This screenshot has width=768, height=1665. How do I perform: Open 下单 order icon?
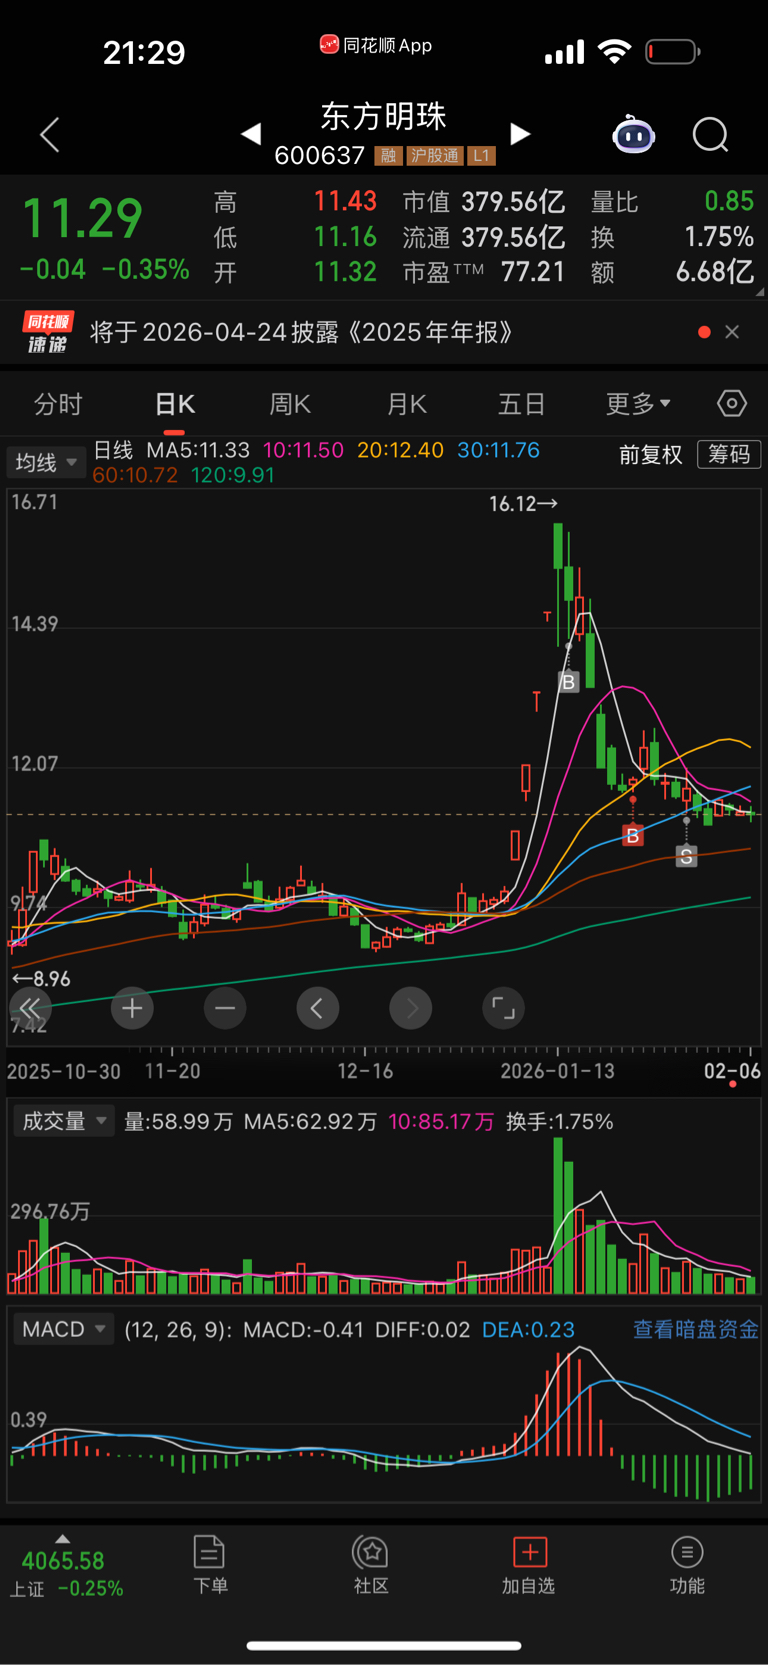pyautogui.click(x=210, y=1565)
